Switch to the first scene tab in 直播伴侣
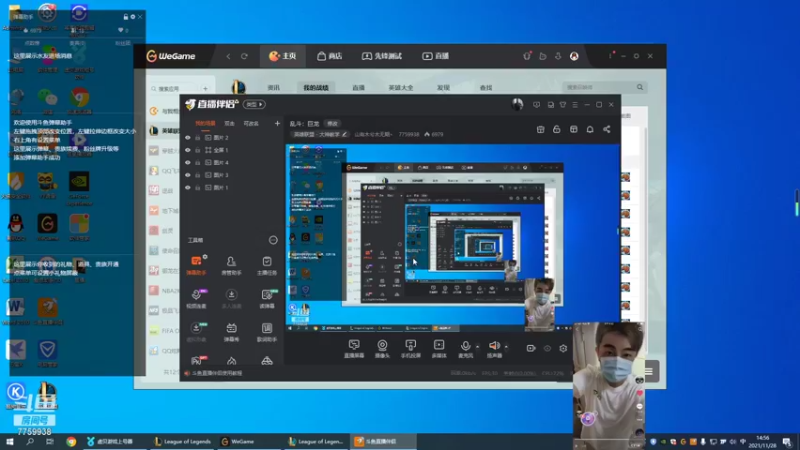The width and height of the screenshot is (800, 450). [205, 123]
